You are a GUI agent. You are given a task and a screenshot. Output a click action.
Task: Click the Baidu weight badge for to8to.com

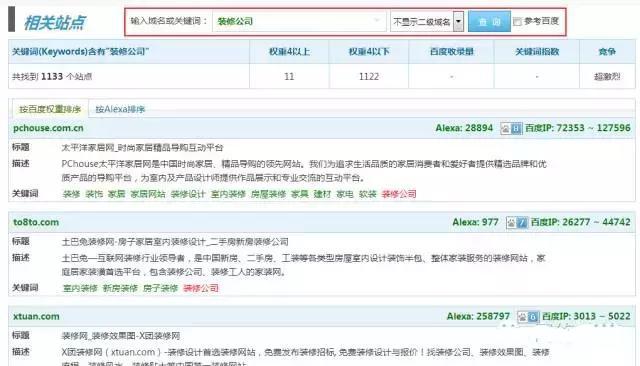pos(517,223)
